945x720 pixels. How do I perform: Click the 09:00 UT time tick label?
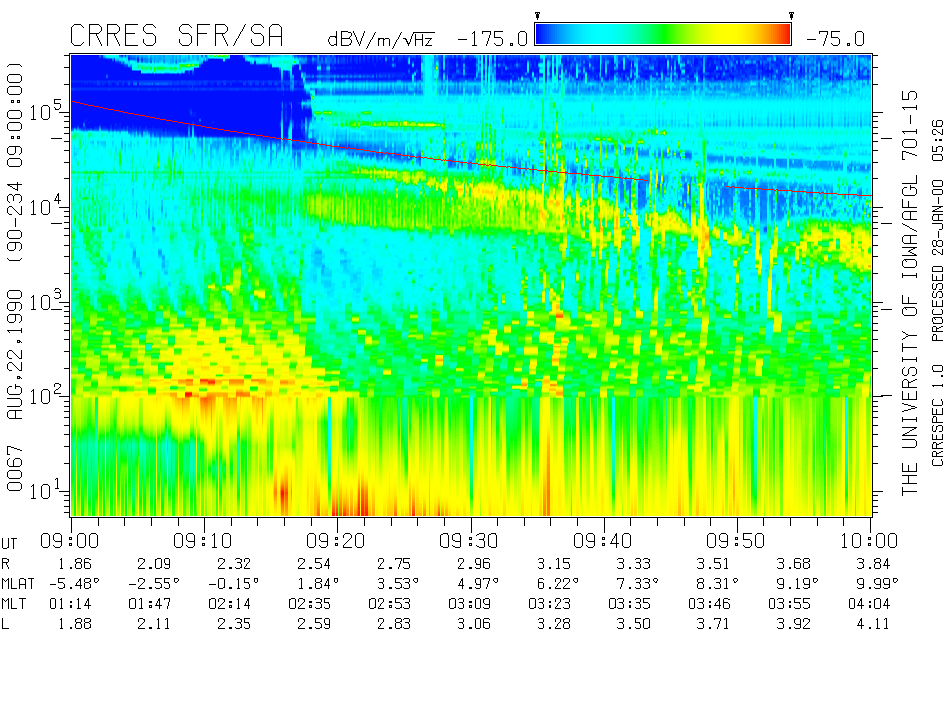point(71,540)
